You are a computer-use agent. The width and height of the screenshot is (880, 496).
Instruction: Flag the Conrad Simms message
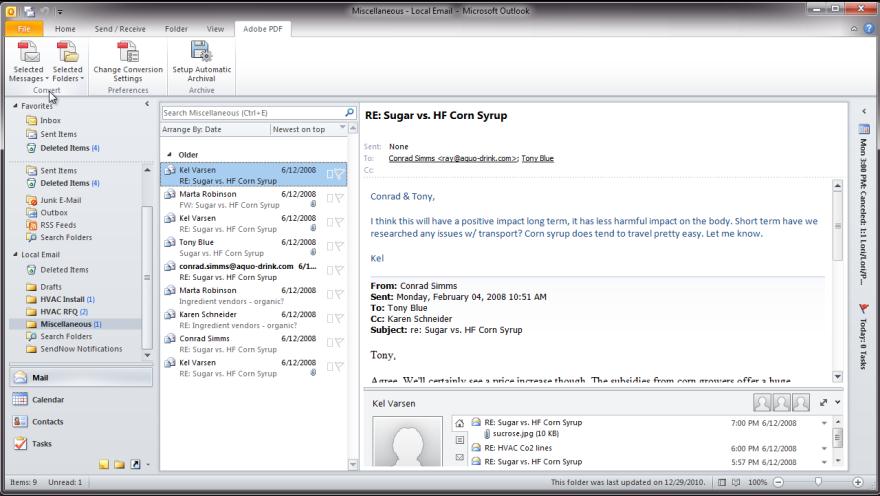tap(339, 343)
